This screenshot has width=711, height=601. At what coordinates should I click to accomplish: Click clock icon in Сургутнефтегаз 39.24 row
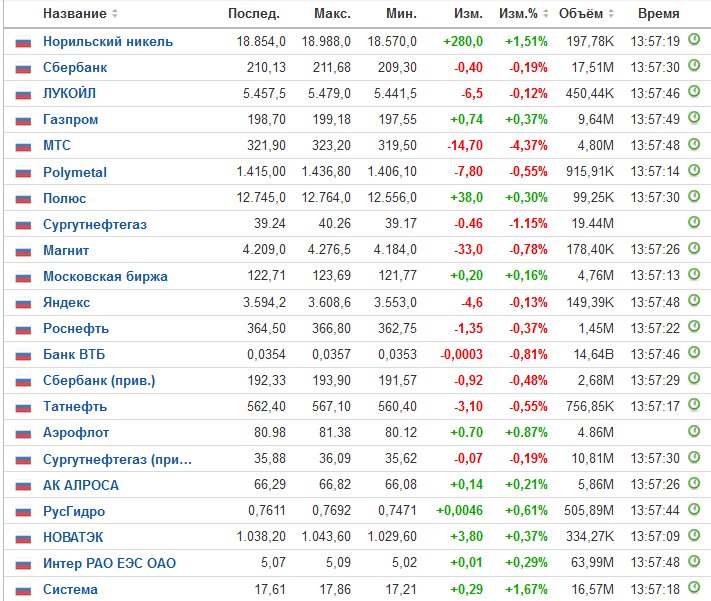(x=694, y=222)
